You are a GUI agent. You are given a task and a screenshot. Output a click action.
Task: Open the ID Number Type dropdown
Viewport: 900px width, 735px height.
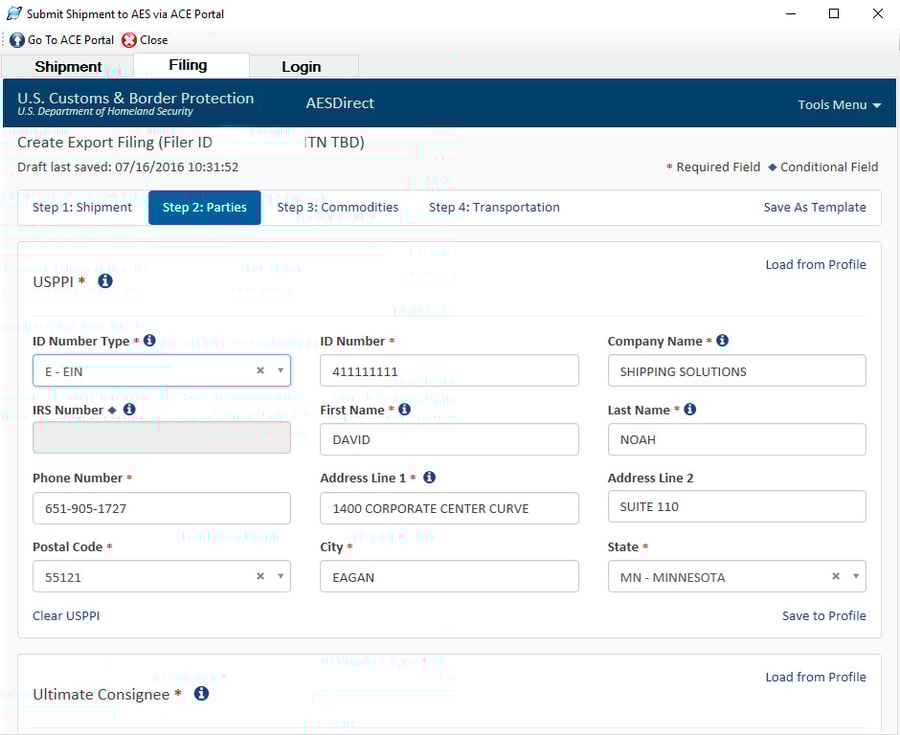[281, 371]
